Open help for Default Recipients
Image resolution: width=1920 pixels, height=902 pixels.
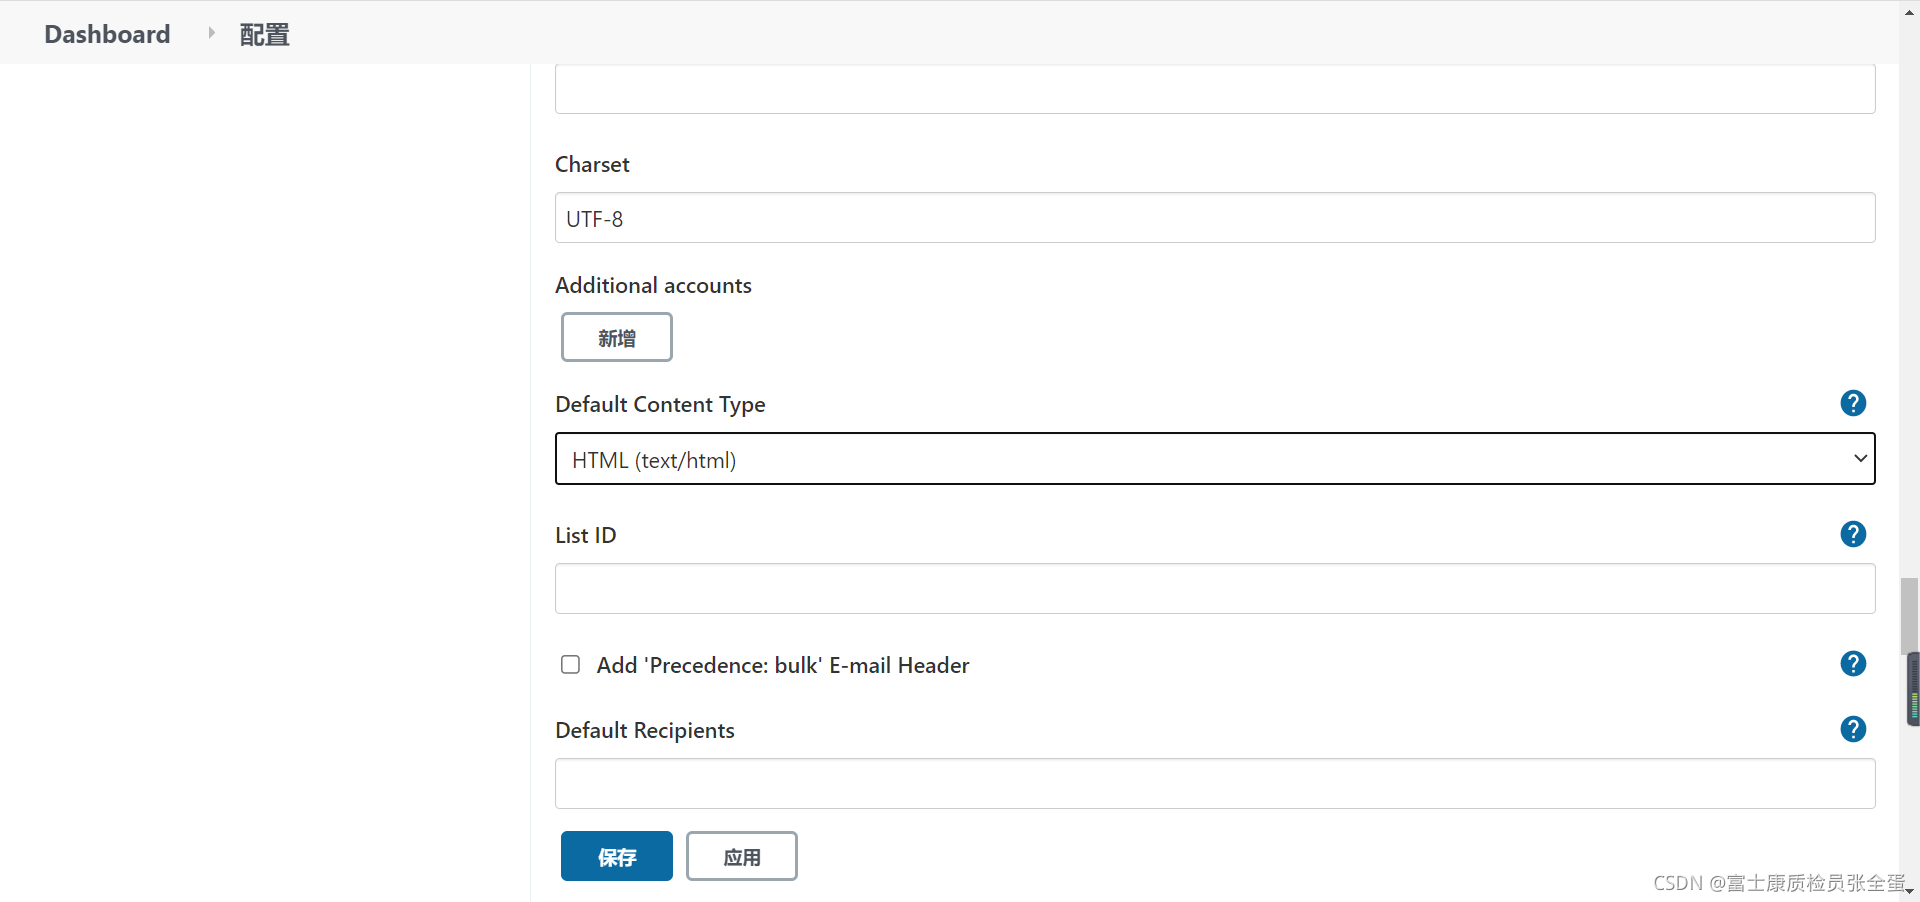[x=1853, y=729]
